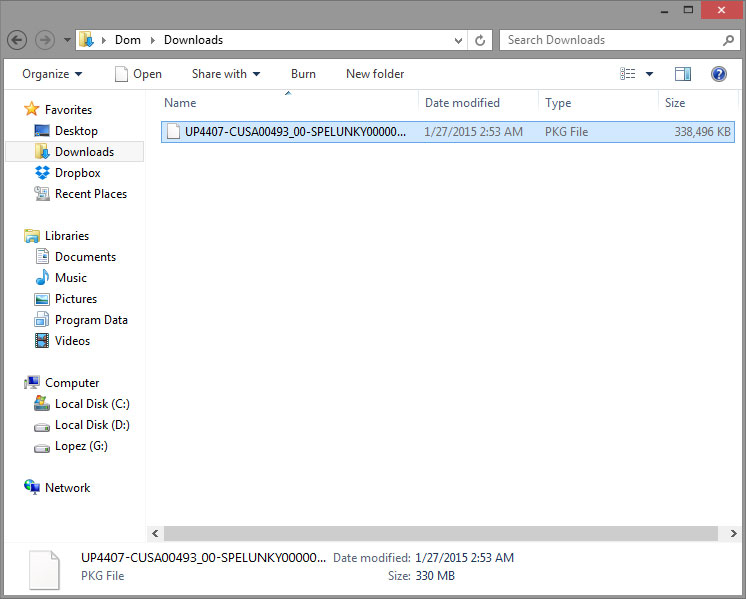This screenshot has height=599, width=746.
Task: Create a New folder
Action: click(x=375, y=74)
